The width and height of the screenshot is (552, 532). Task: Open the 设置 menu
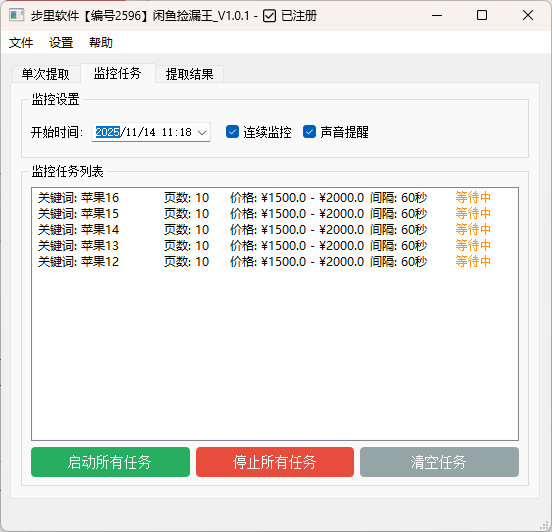coord(61,43)
